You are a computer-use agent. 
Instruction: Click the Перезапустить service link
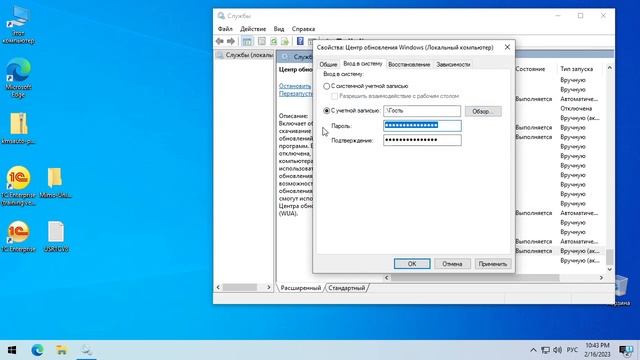(296, 93)
